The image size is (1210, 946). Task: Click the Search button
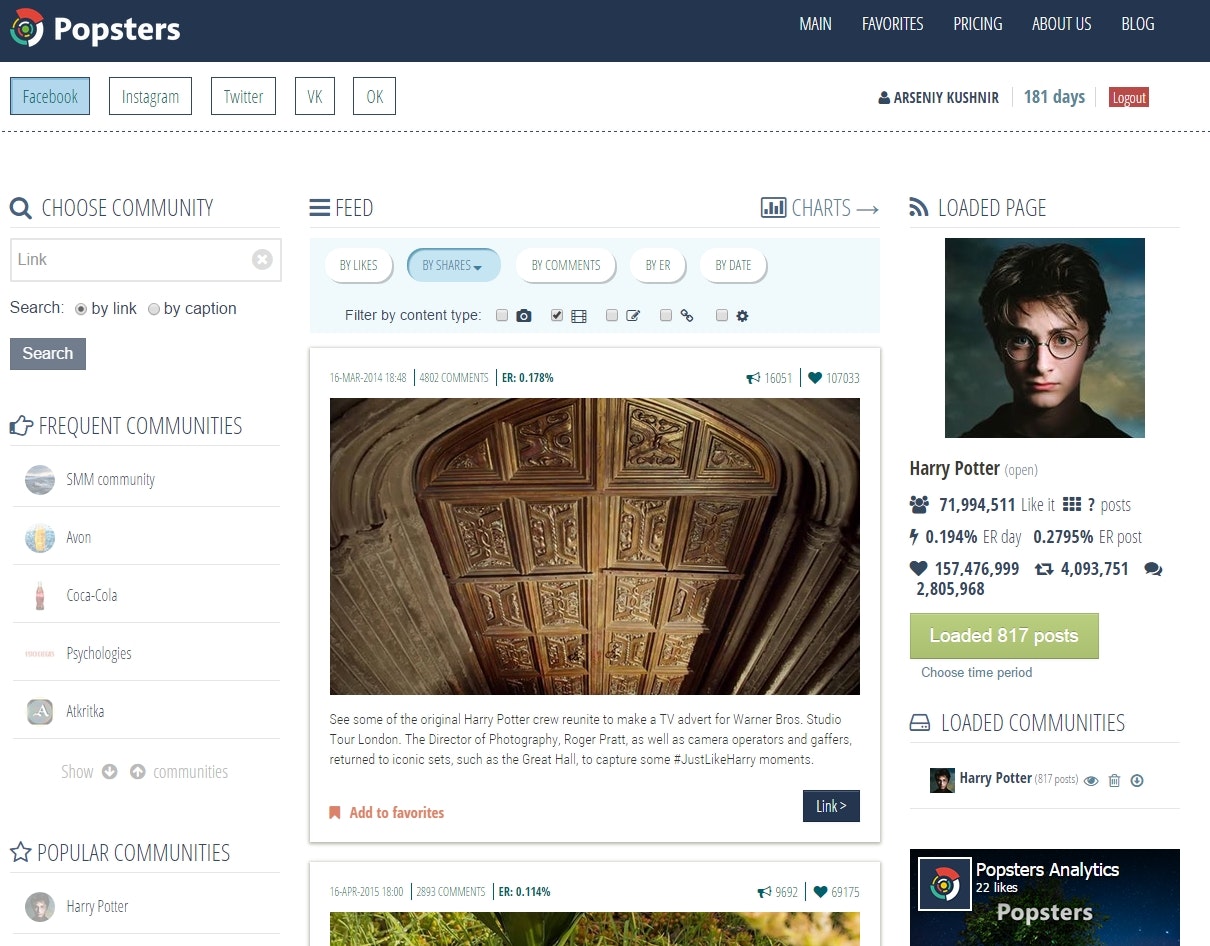coord(48,353)
